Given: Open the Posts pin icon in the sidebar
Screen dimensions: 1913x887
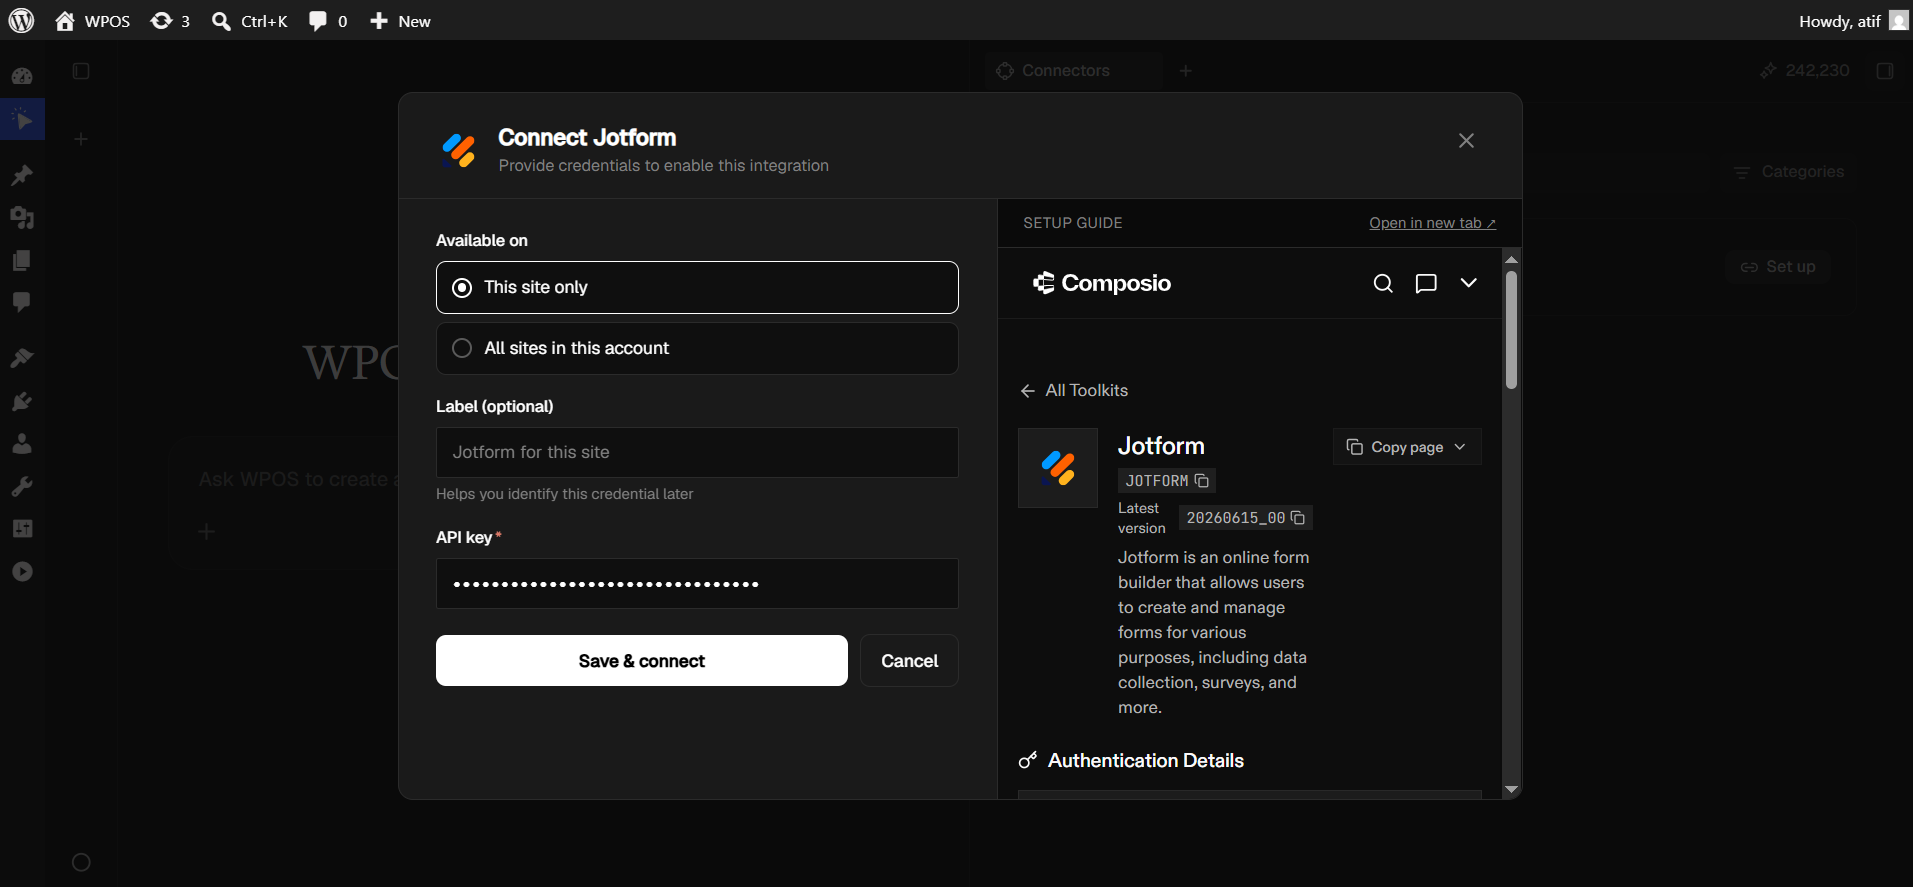Looking at the screenshot, I should point(22,175).
